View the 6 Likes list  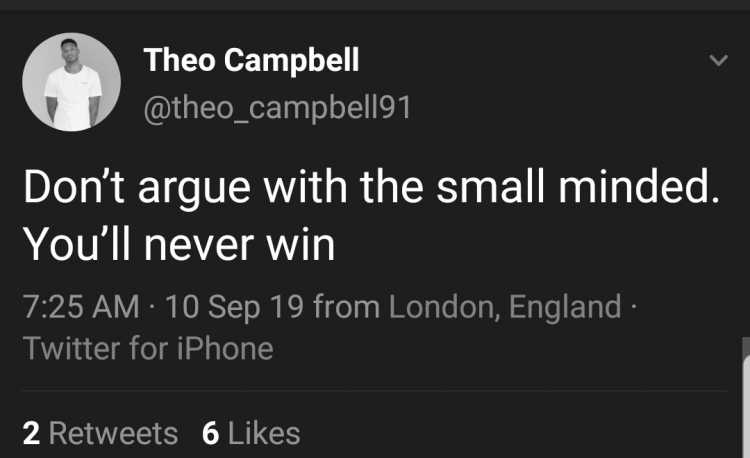click(x=251, y=433)
